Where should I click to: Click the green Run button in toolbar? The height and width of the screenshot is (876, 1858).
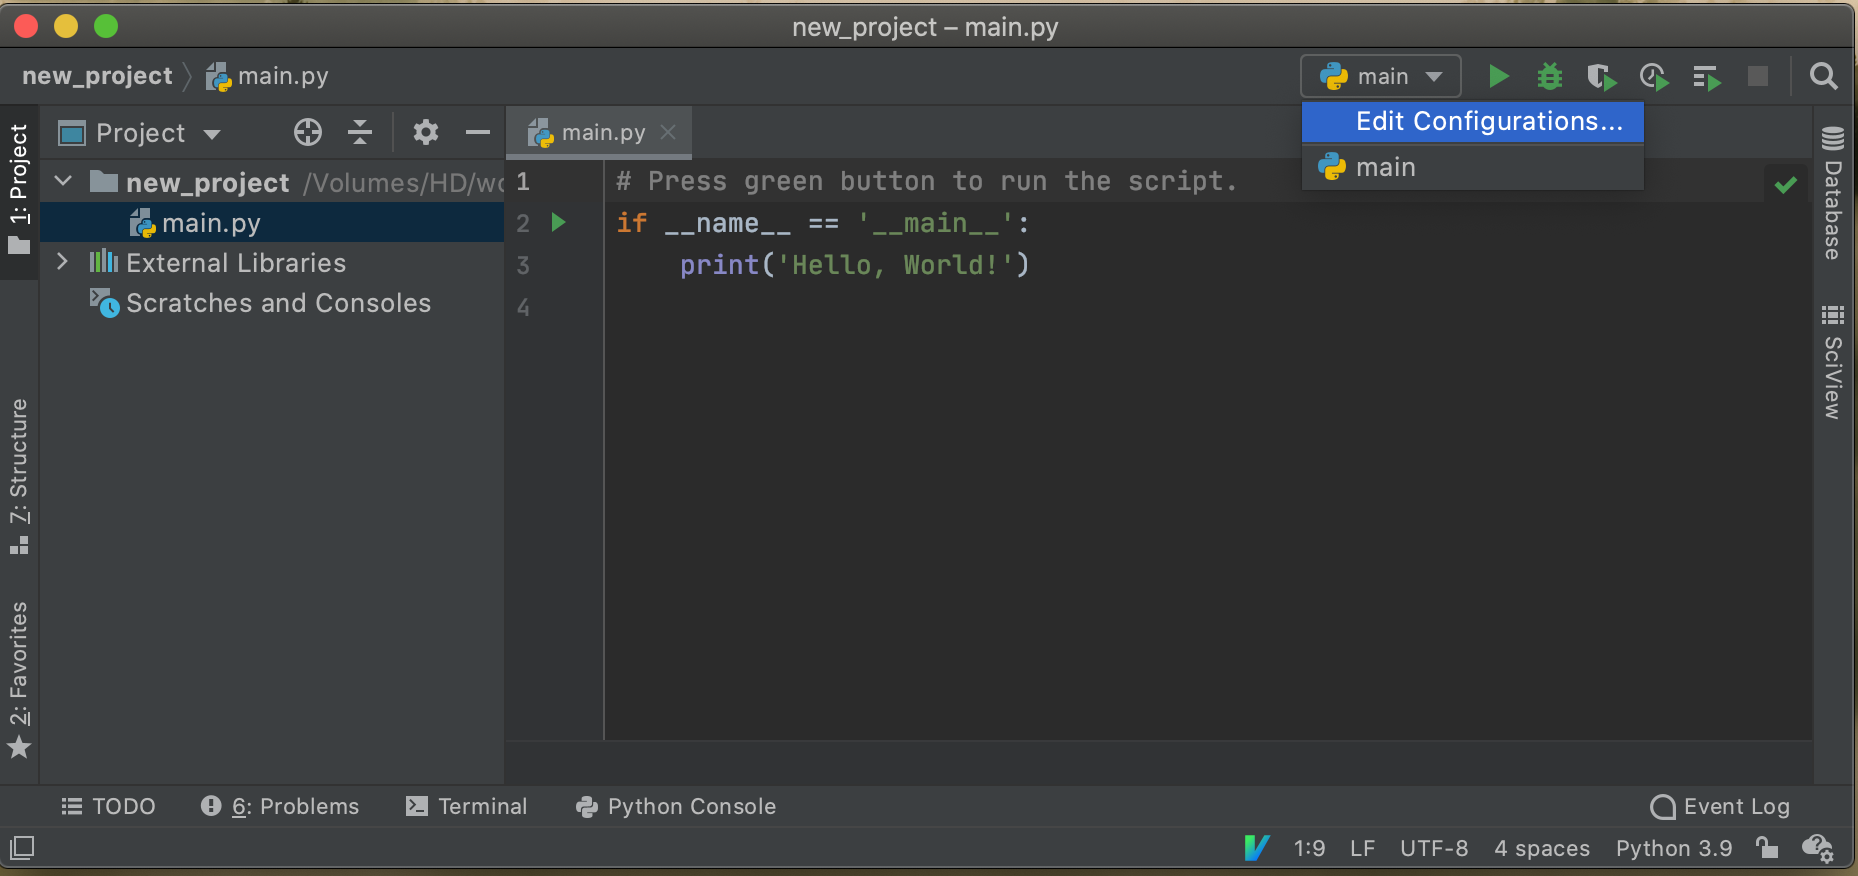[x=1497, y=77]
